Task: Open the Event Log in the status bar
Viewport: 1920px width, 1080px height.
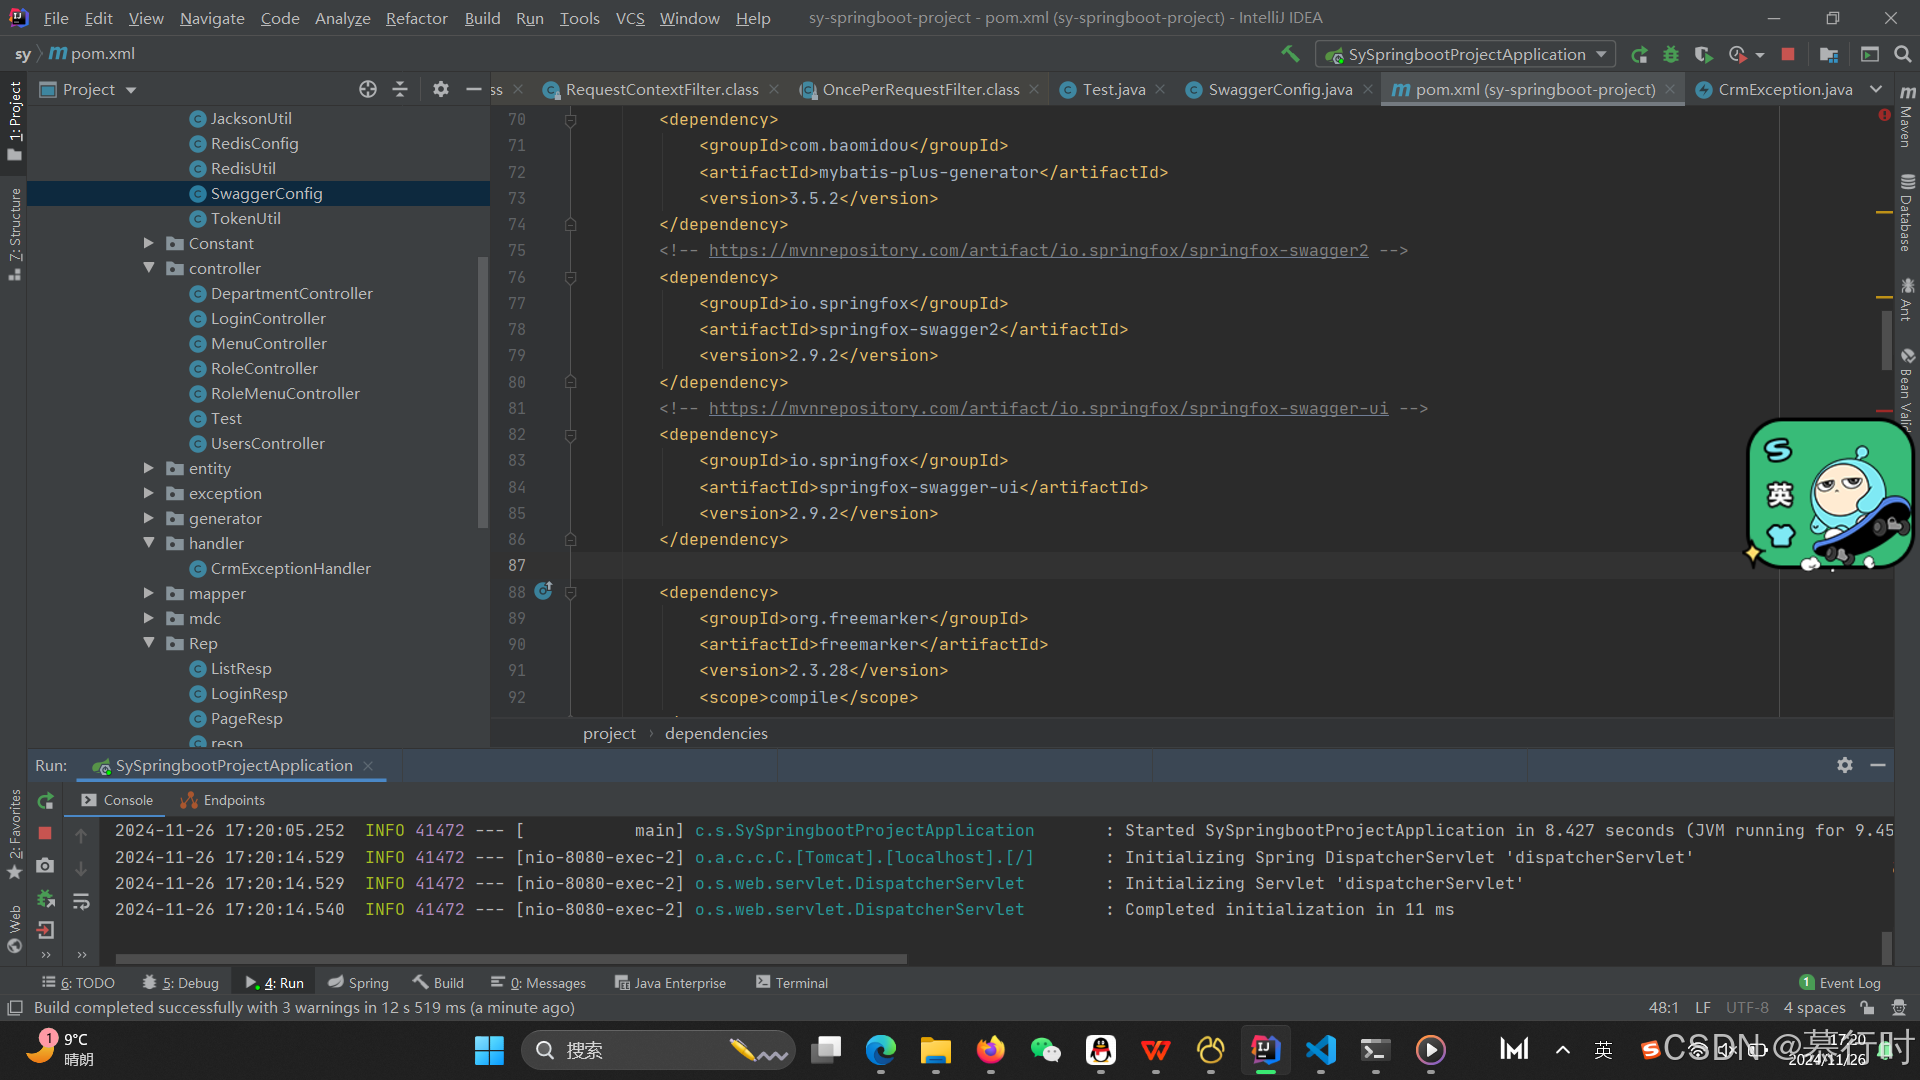Action: click(1848, 982)
